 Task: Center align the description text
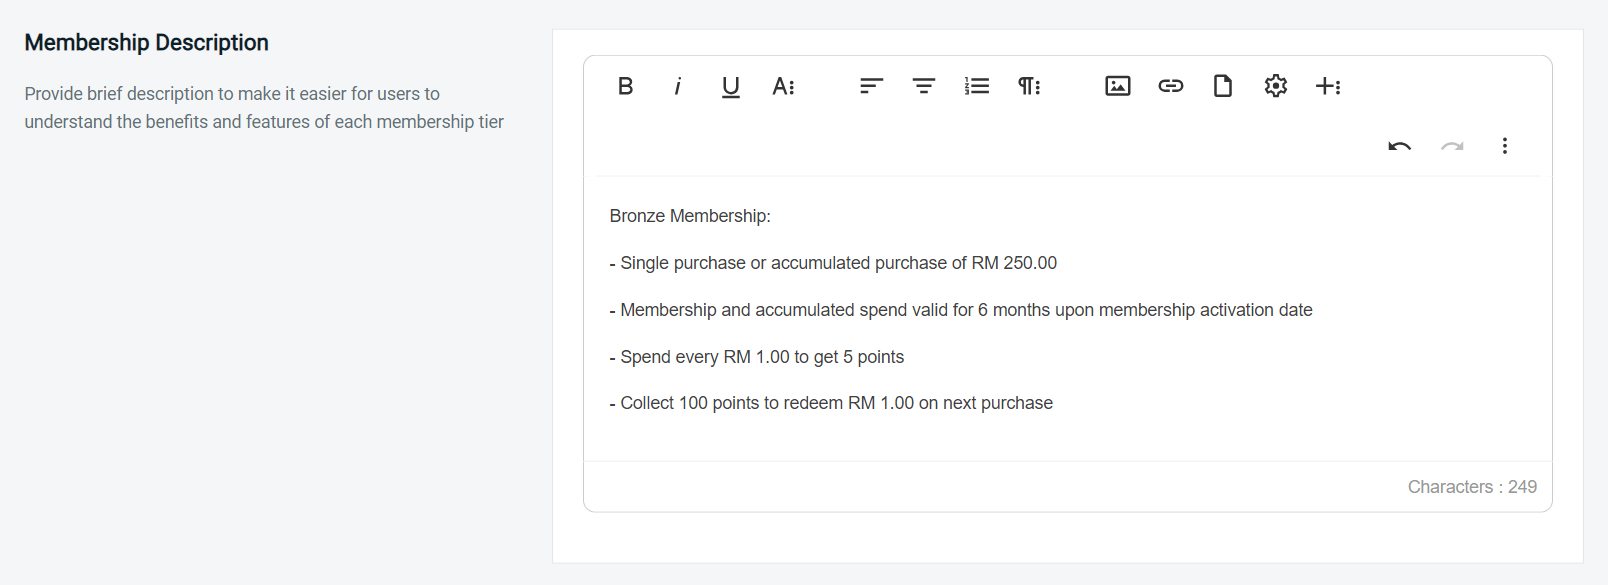923,86
